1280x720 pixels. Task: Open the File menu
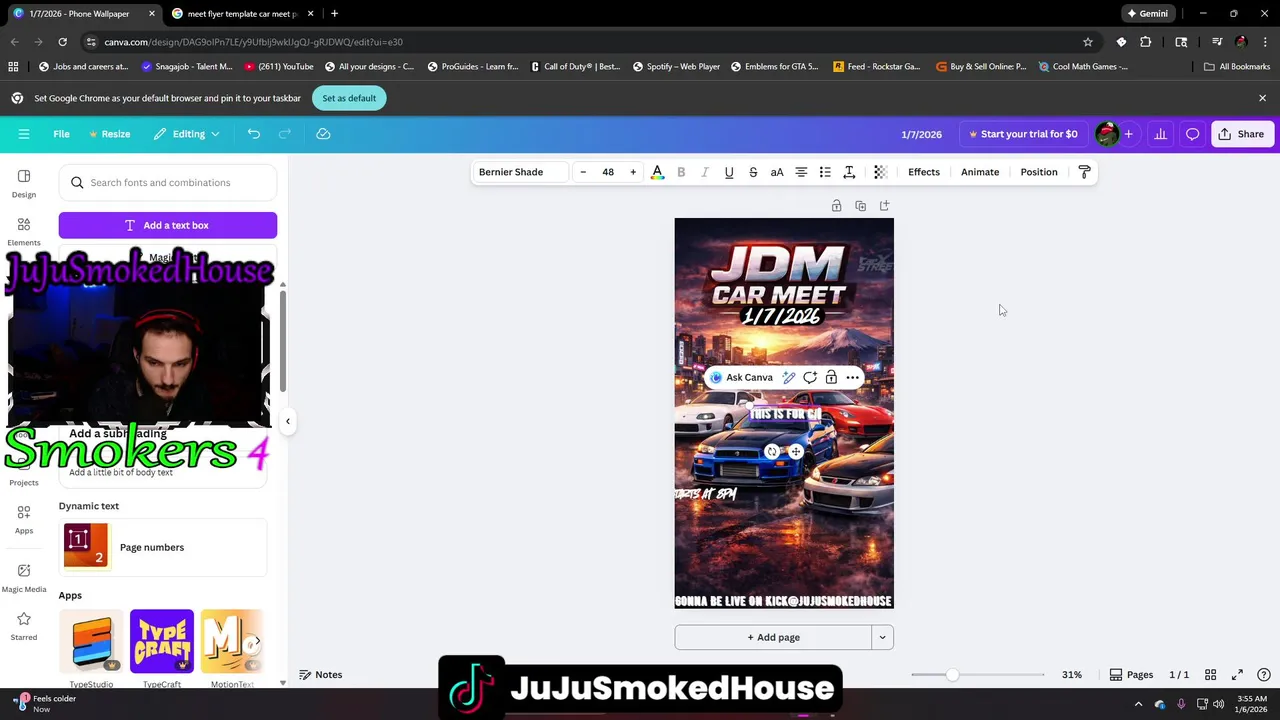[61, 134]
